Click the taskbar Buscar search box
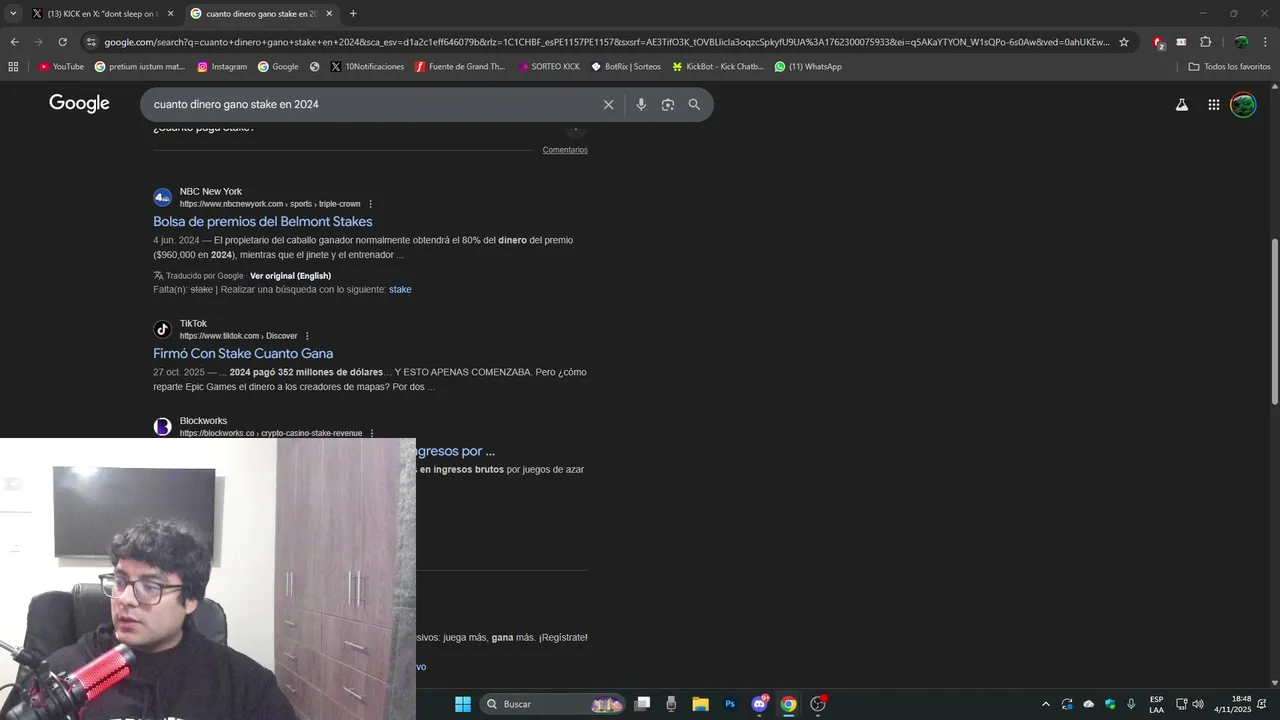This screenshot has height=720, width=1280. pyautogui.click(x=553, y=704)
